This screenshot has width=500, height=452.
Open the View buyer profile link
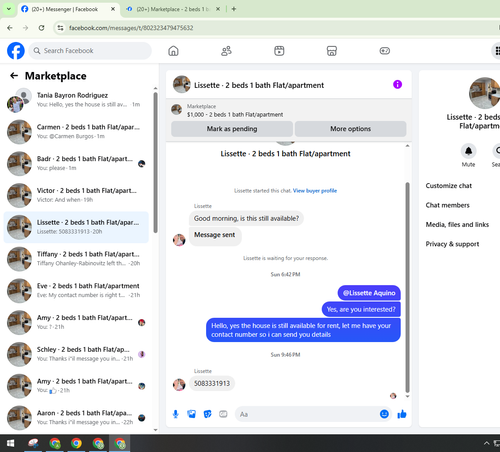click(x=315, y=191)
